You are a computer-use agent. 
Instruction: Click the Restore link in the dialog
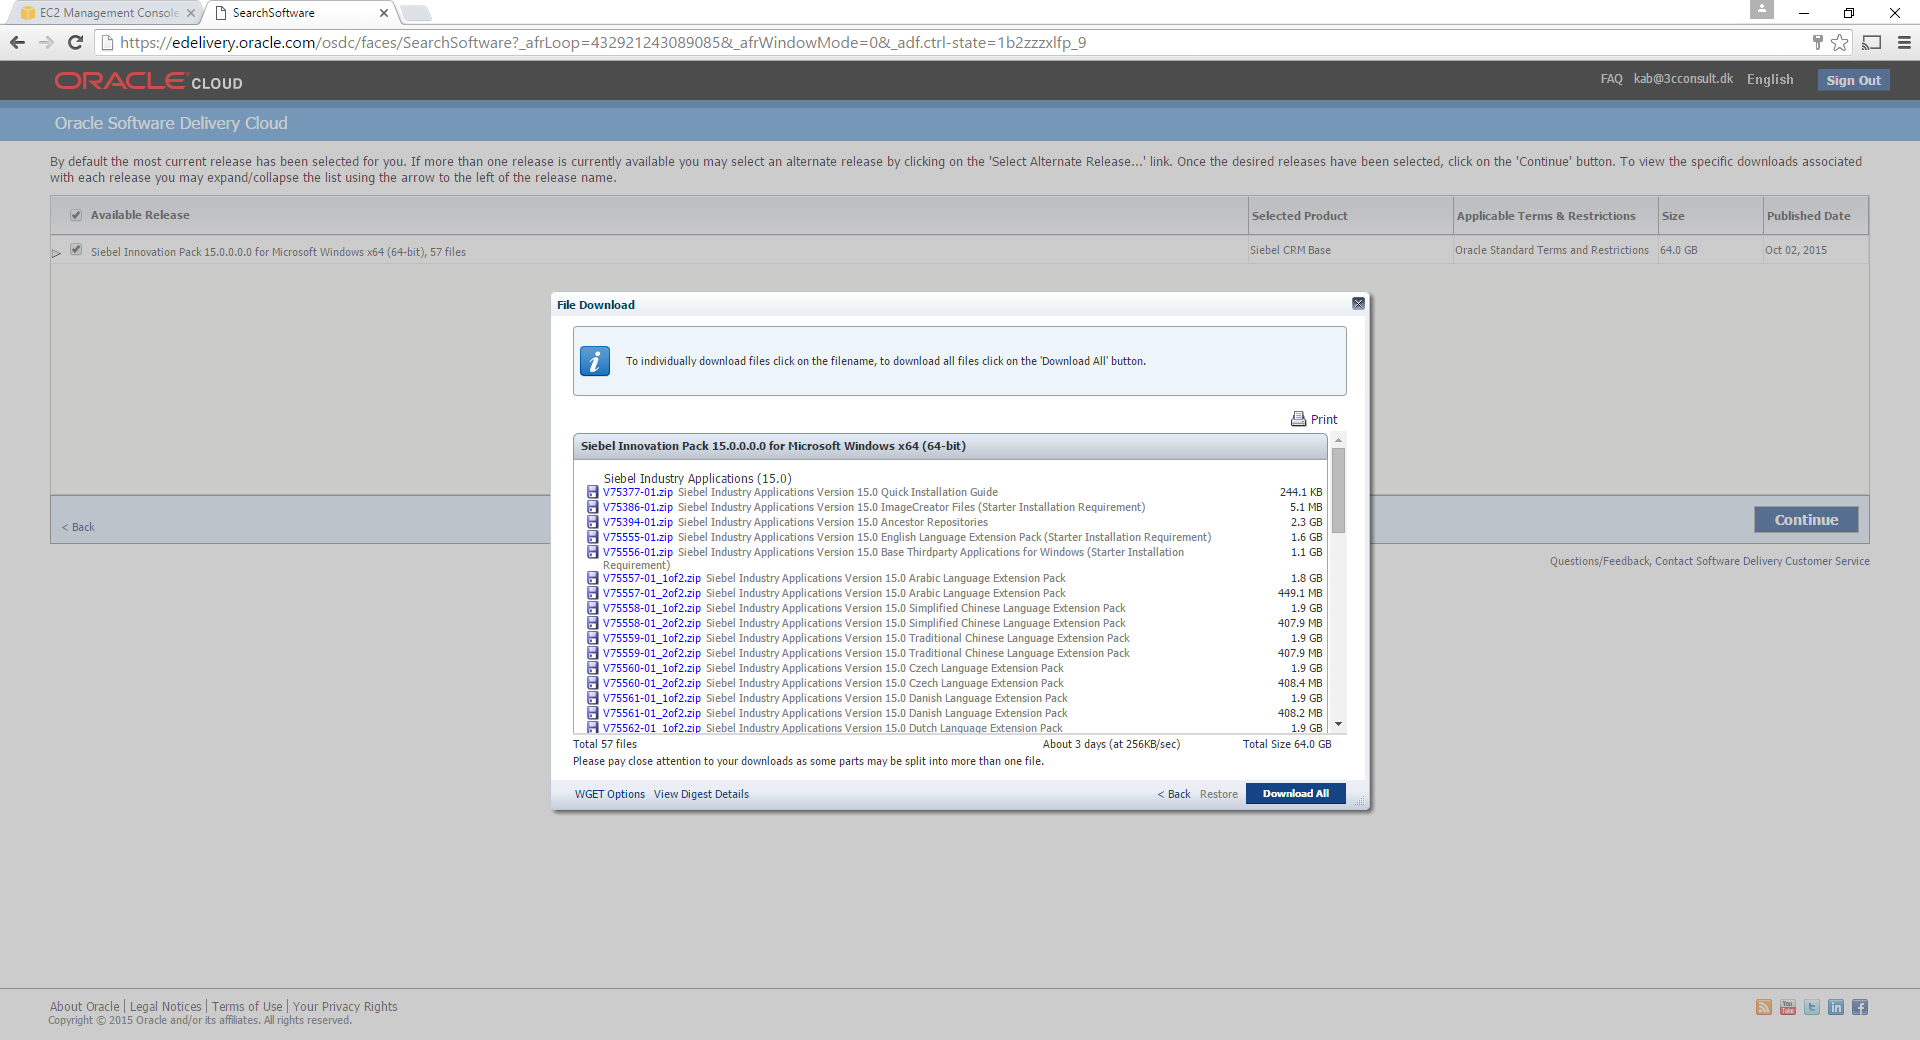pos(1219,794)
